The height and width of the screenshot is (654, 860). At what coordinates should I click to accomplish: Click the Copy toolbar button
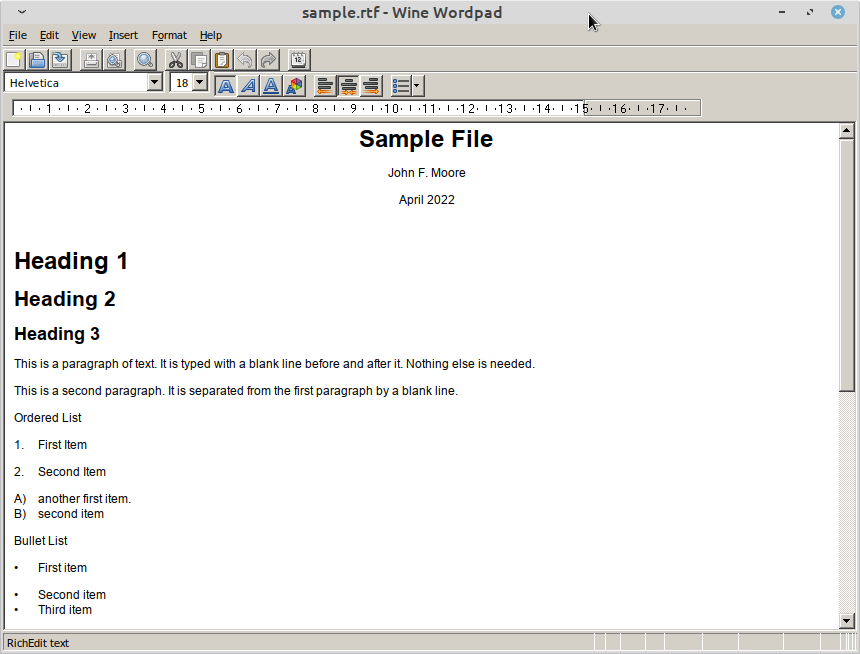(x=199, y=60)
